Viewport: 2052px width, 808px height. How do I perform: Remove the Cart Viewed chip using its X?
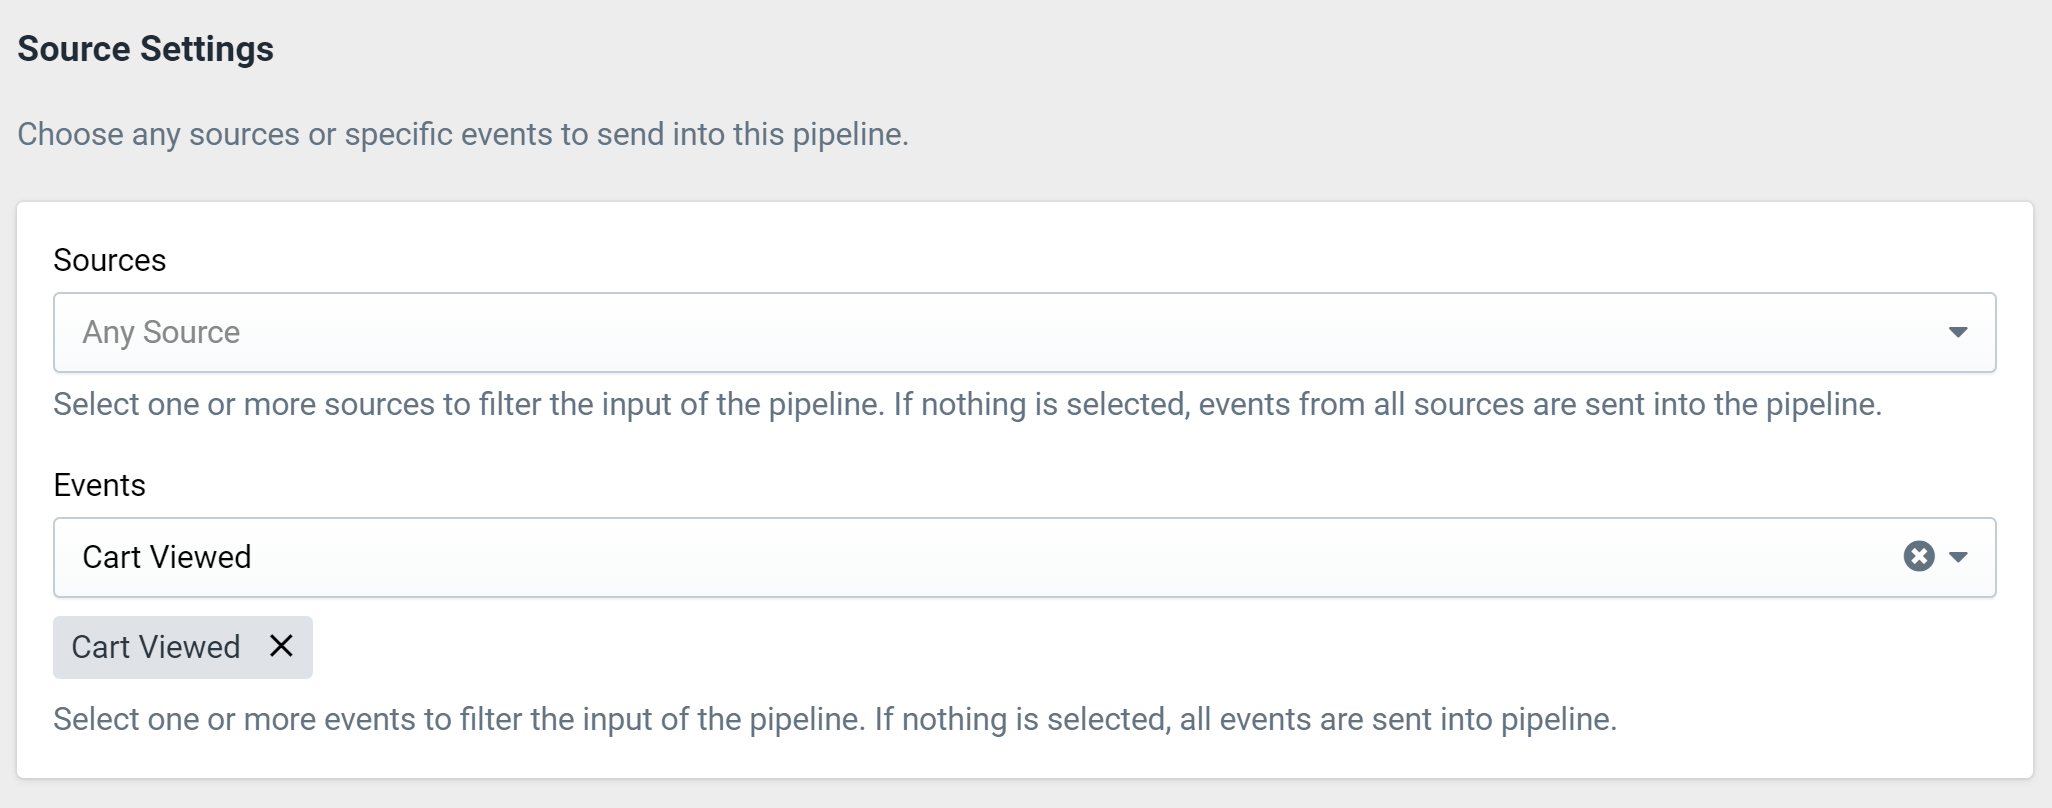281,646
